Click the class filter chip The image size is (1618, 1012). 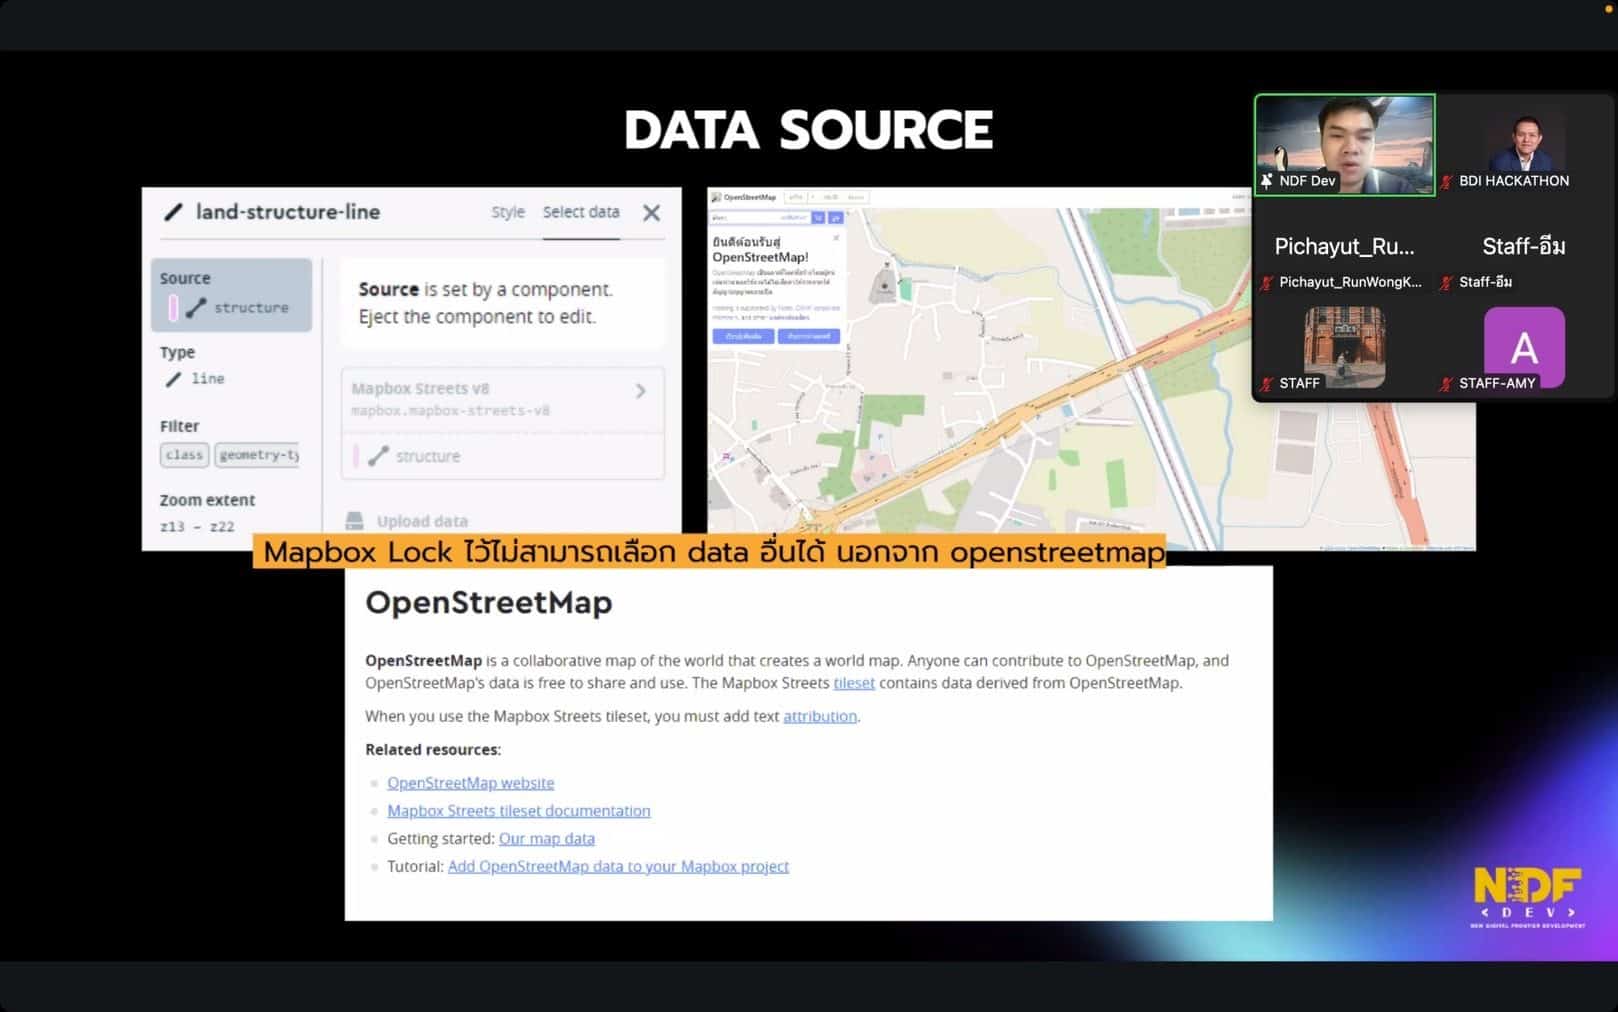pos(184,455)
